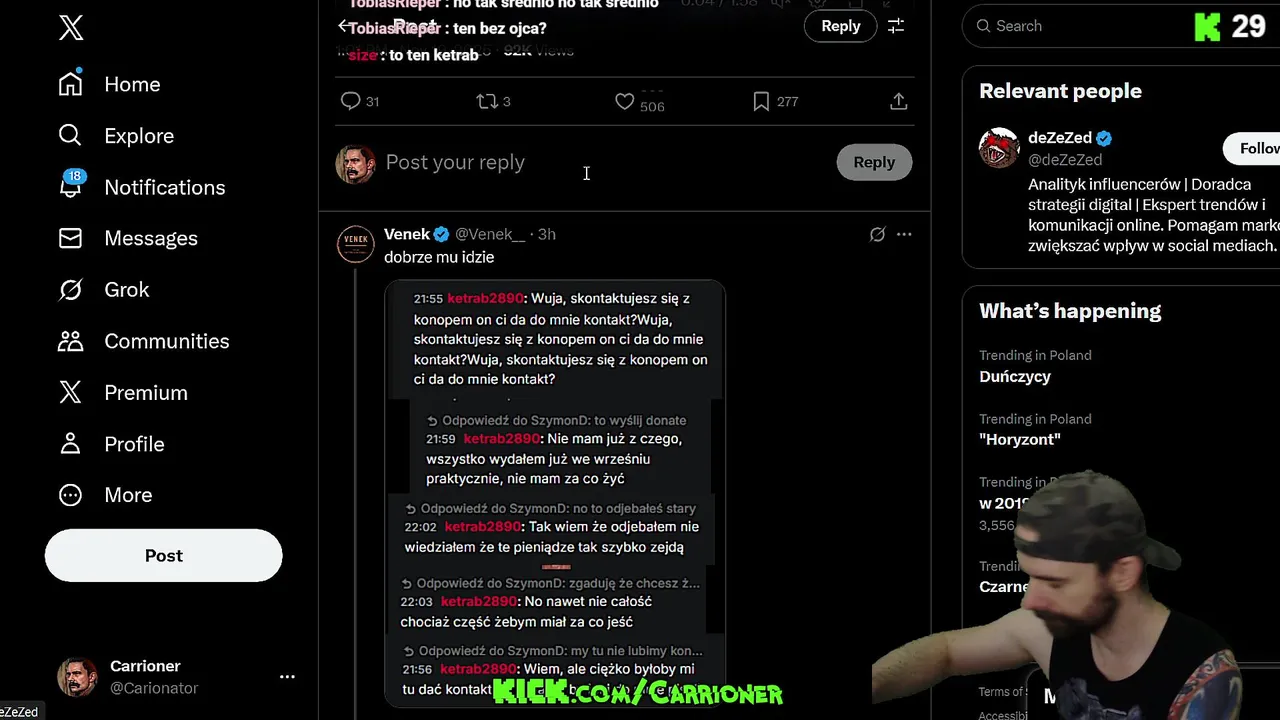1280x720 pixels.
Task: Open Premium subscription page
Action: [x=123, y=393]
